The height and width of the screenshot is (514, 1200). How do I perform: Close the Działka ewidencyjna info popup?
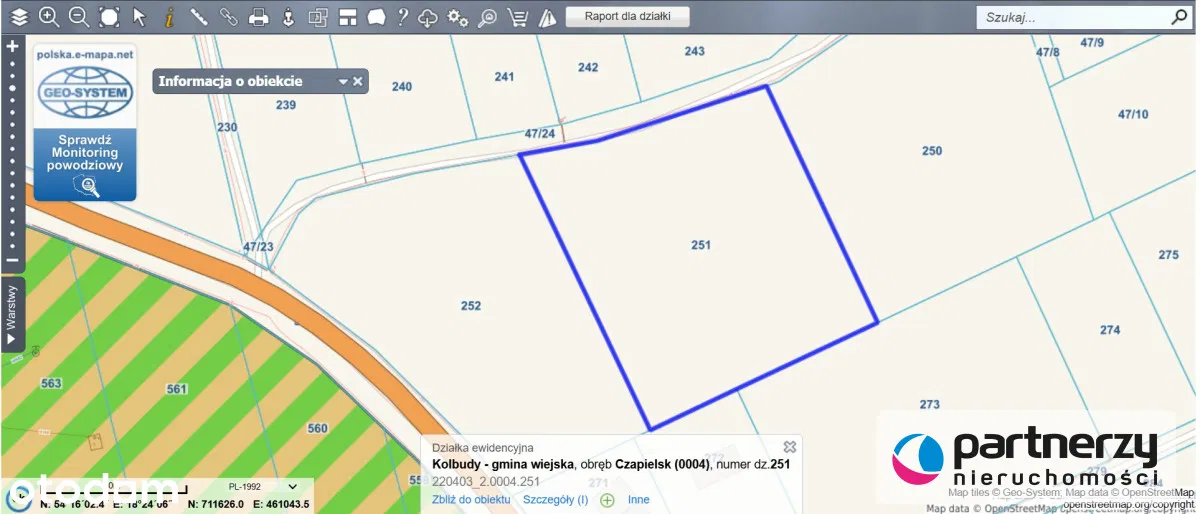pyautogui.click(x=789, y=447)
